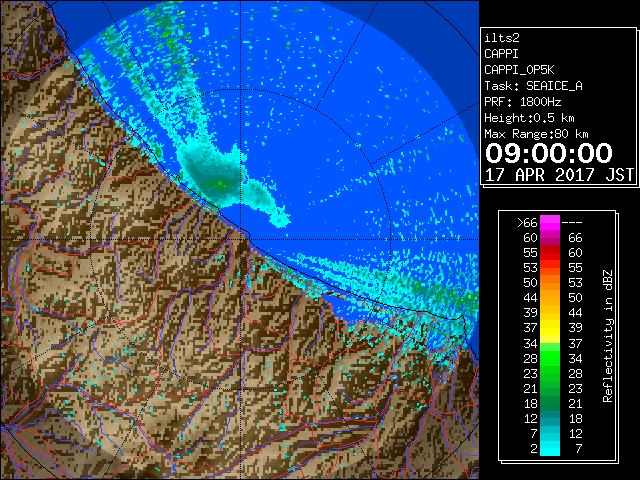
Task: Select the dark red 55–60 dBZ swatch
Action: tap(550, 253)
